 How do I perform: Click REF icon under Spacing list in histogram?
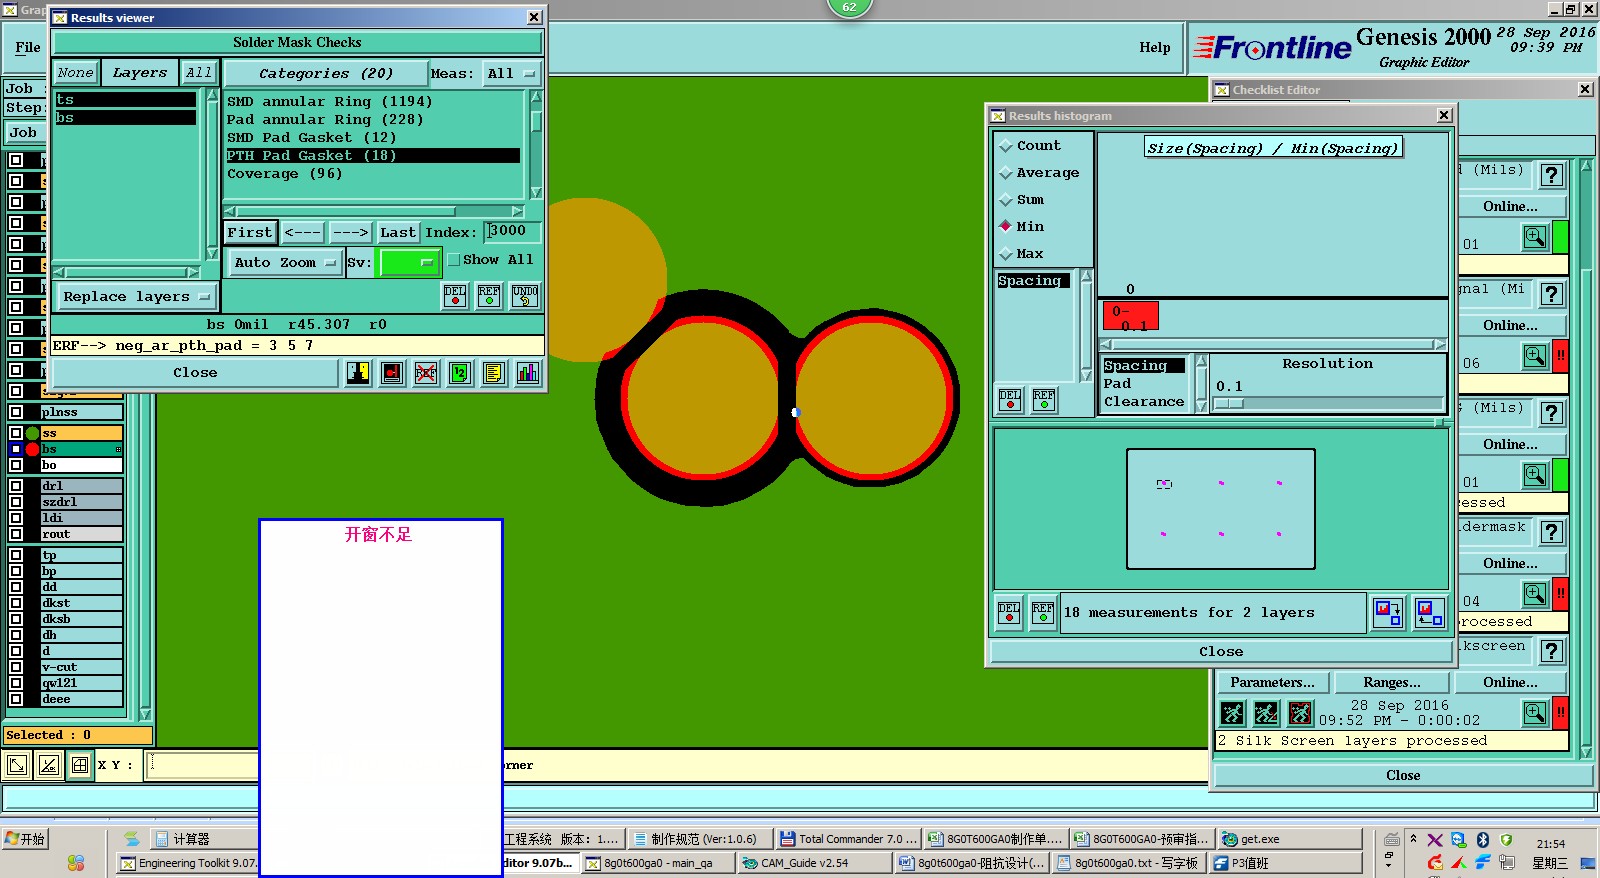tap(1044, 400)
